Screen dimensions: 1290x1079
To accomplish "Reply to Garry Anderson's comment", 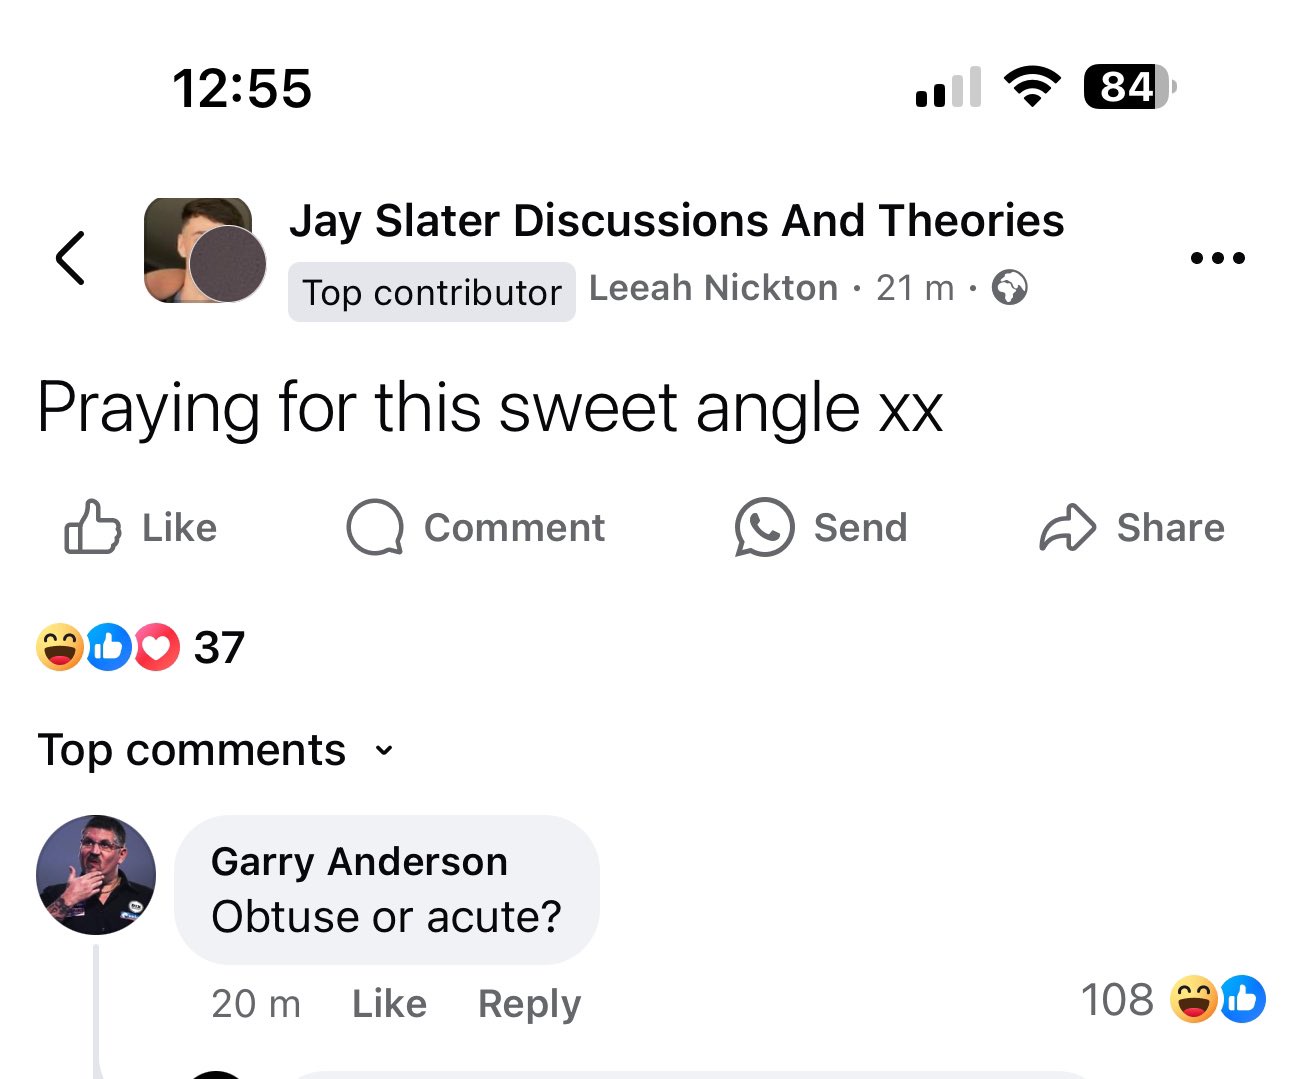I will 529,1004.
